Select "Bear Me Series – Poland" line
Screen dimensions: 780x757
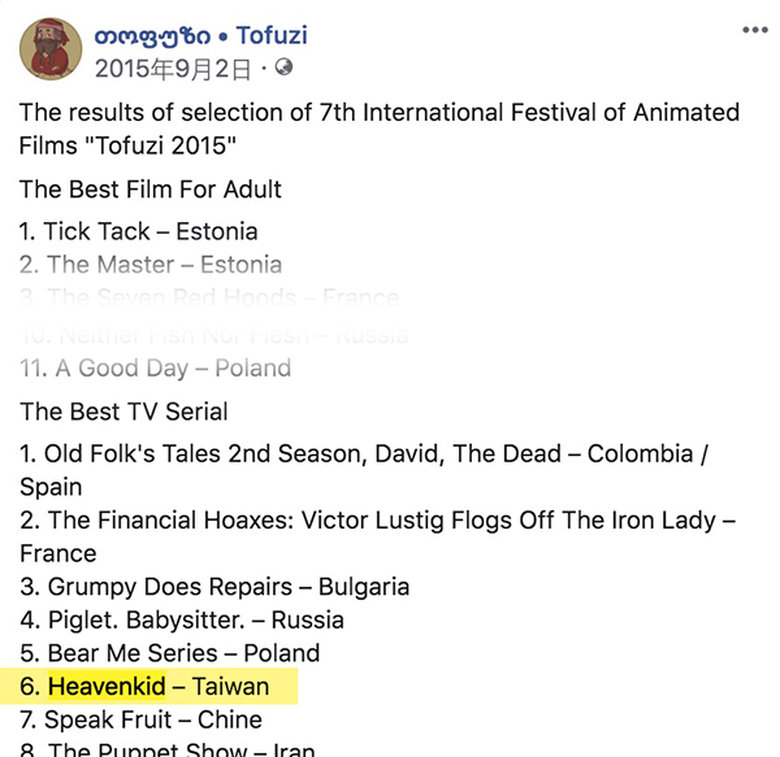tap(169, 653)
